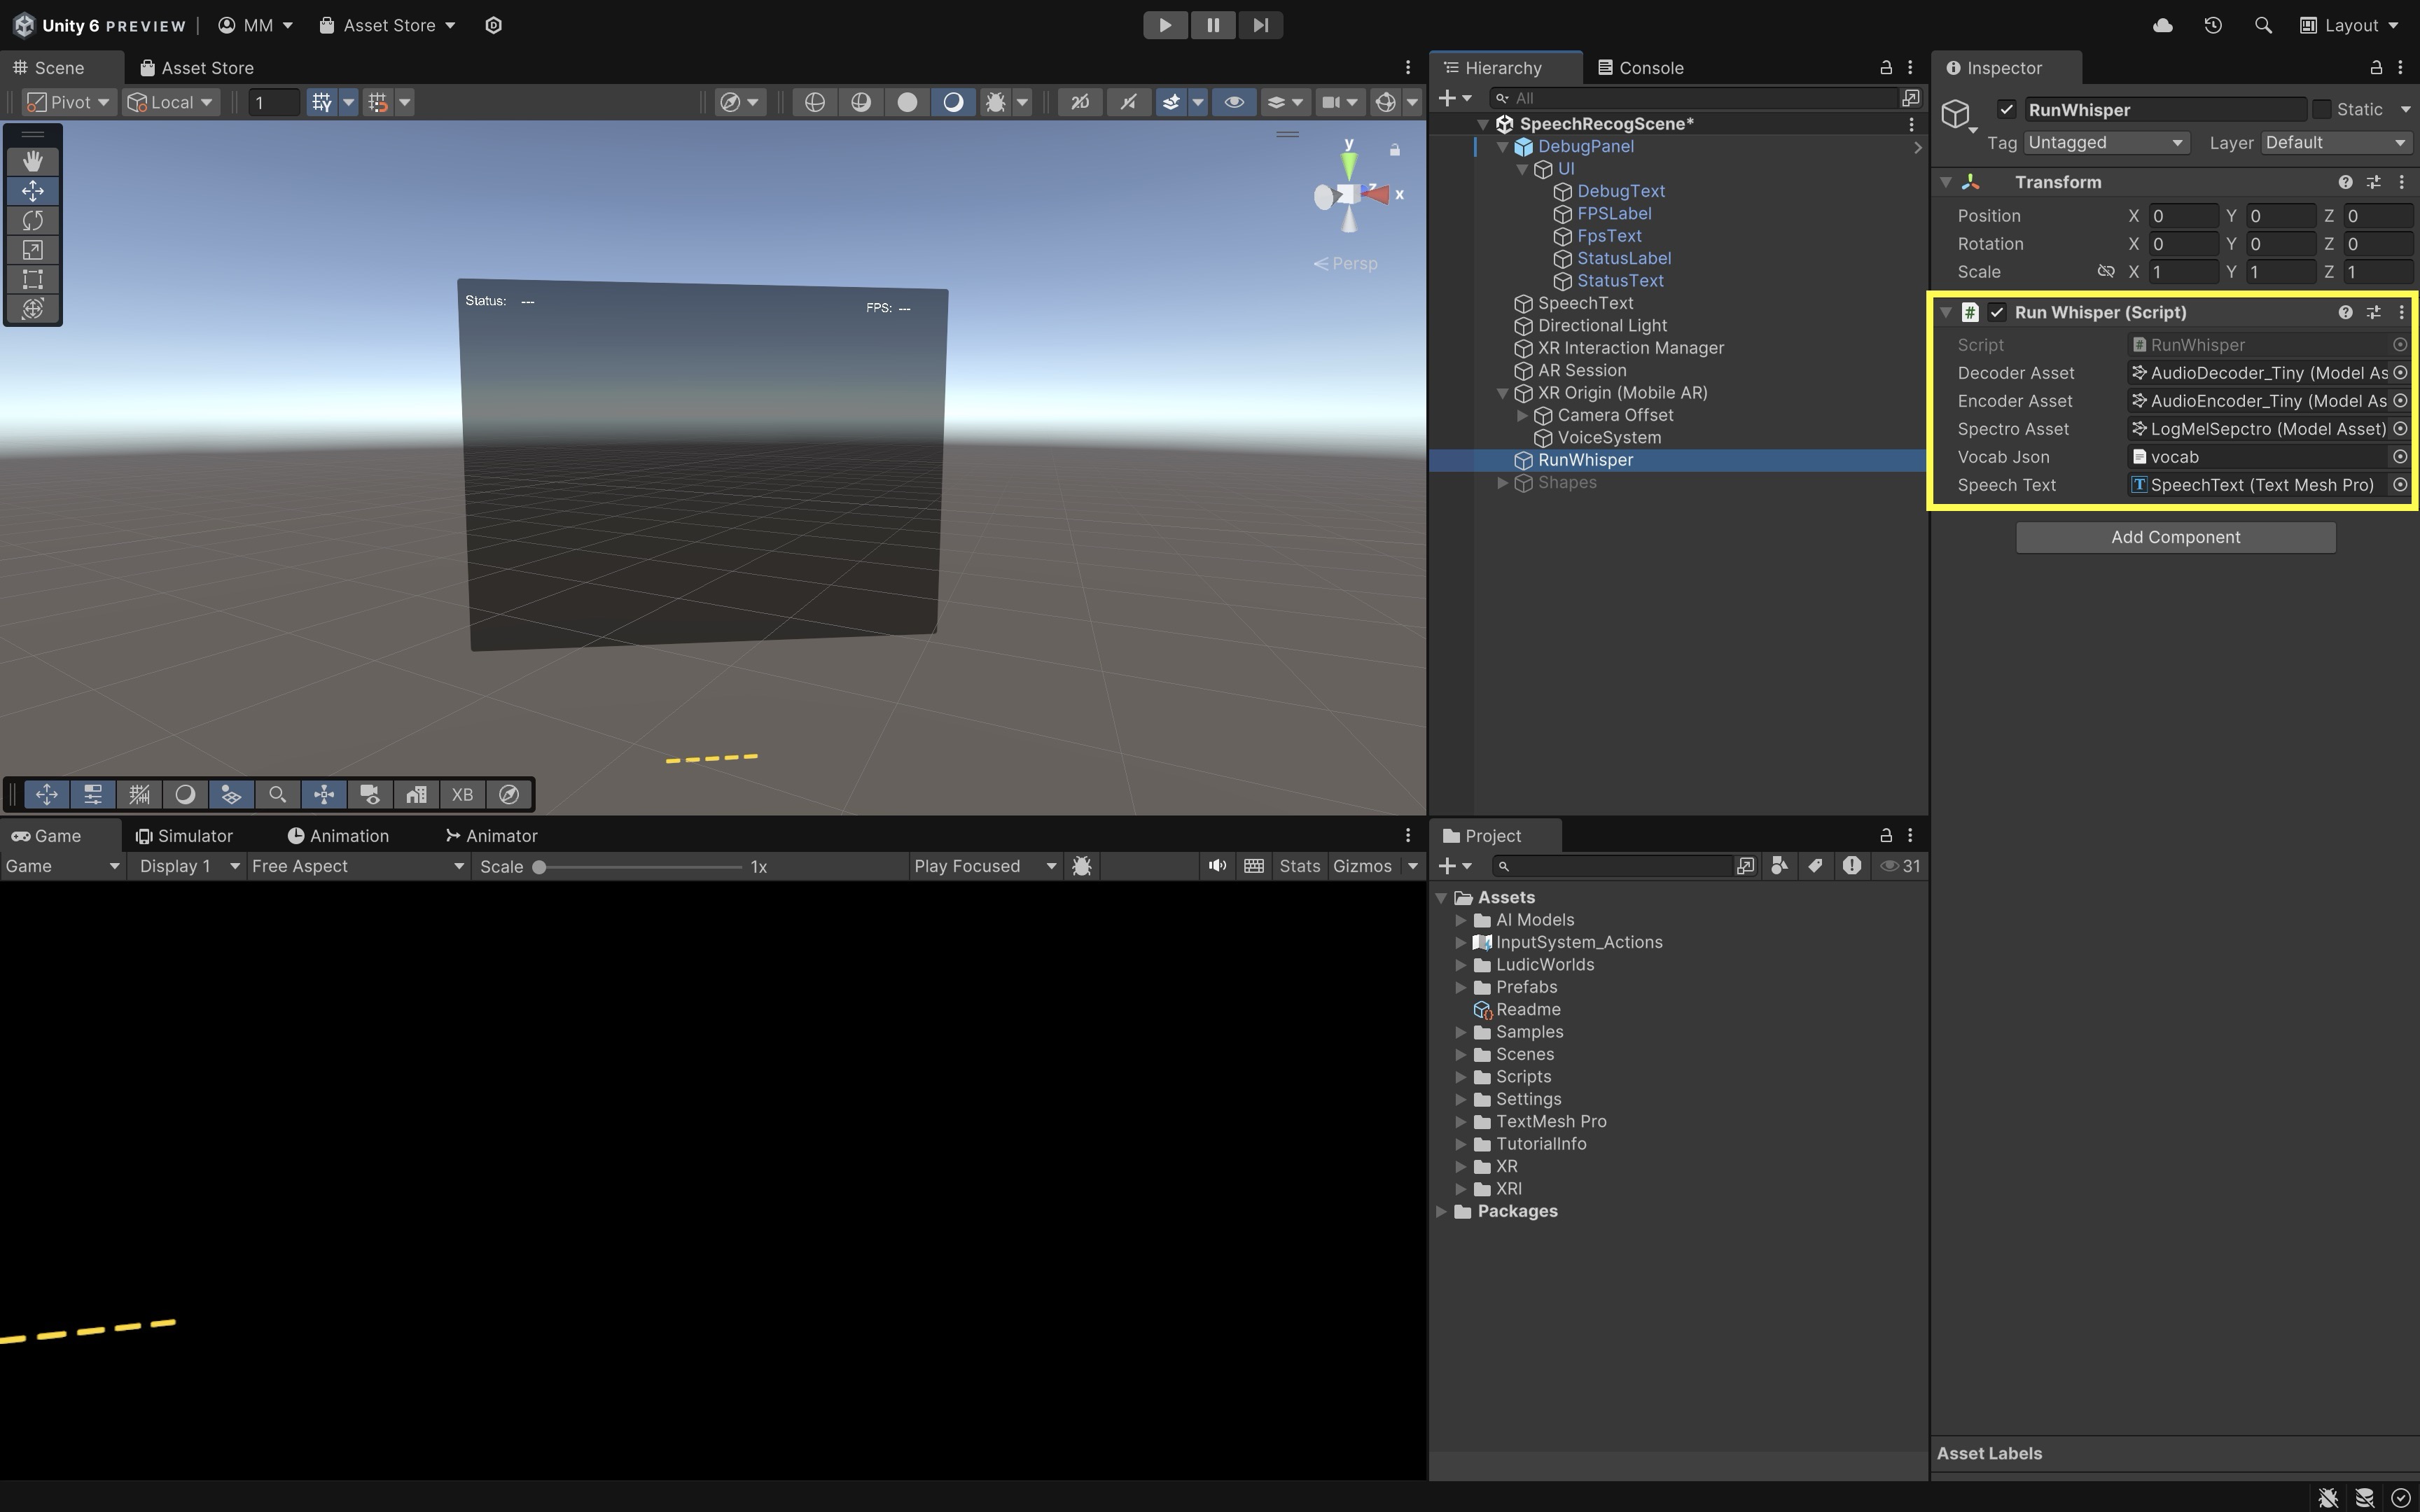2420x1512 pixels.
Task: Open Free Aspect dropdown
Action: pyautogui.click(x=357, y=866)
